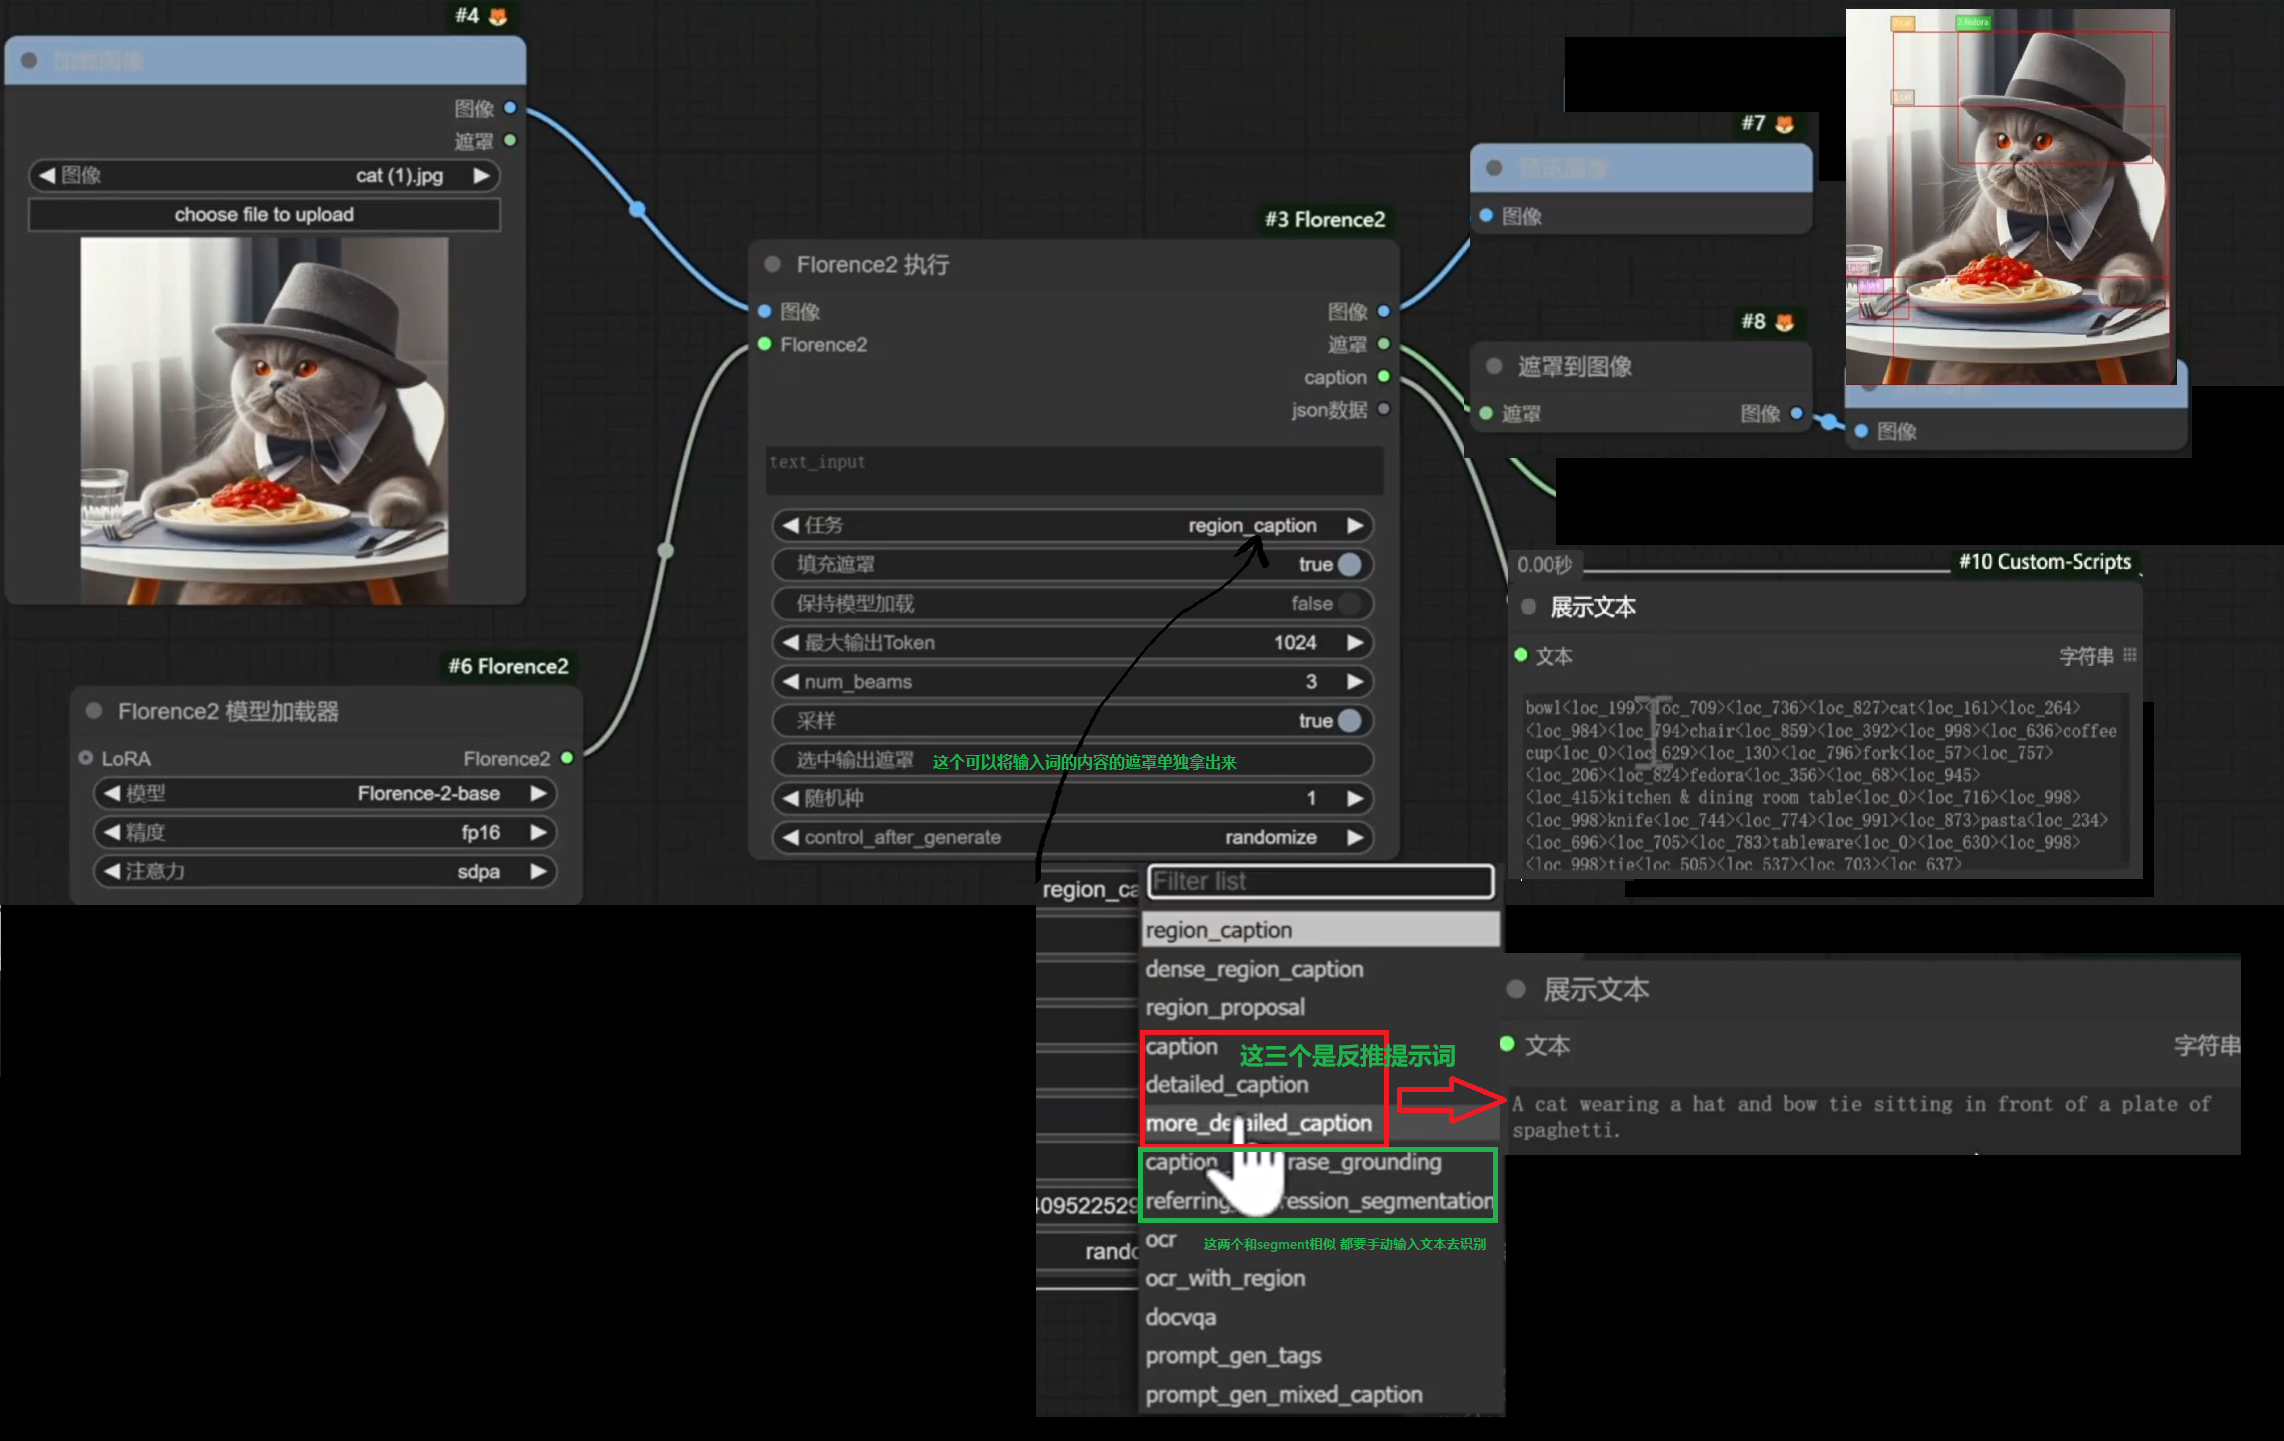Toggle the 填充遮罩 switch
The height and width of the screenshot is (1441, 2284).
coord(1348,564)
